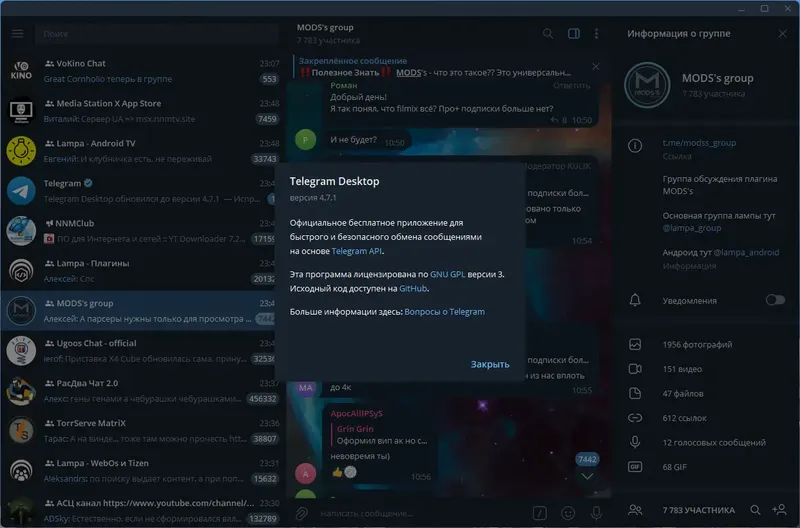Open Media Station X App Store chat
This screenshot has width=800, height=528.
pyautogui.click(x=143, y=111)
